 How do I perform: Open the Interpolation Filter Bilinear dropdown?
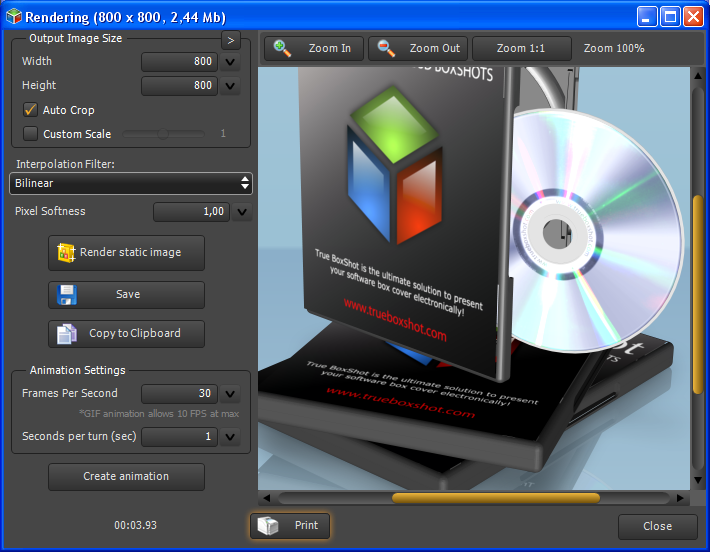pyautogui.click(x=131, y=184)
